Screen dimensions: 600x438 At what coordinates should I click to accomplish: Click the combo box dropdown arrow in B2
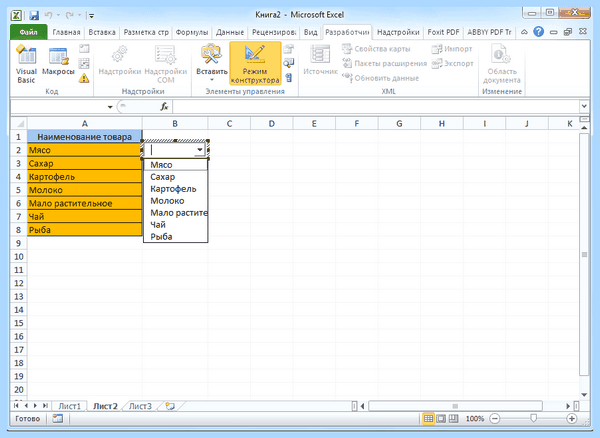pos(199,150)
